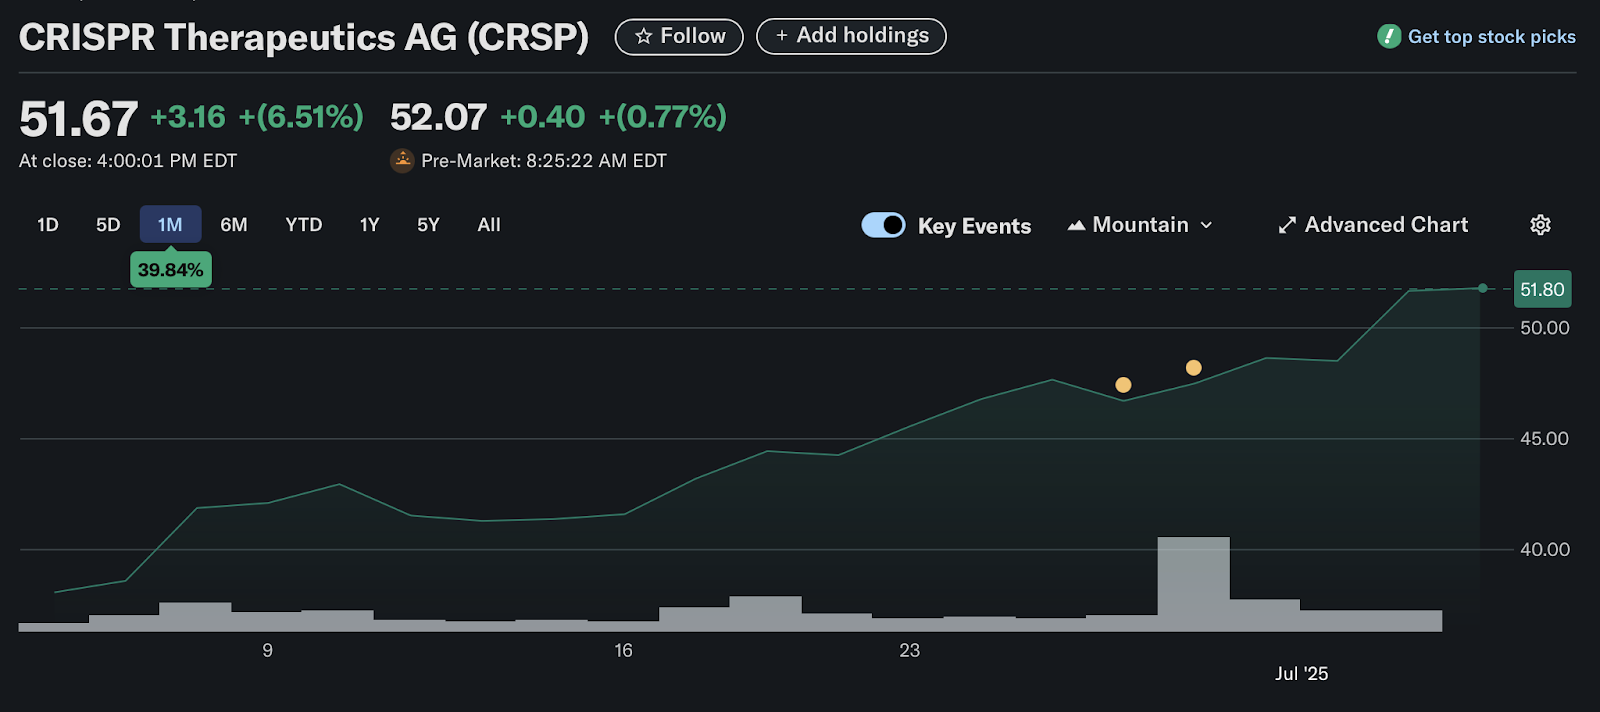Open chart settings gear icon
The image size is (1600, 712).
[1540, 225]
